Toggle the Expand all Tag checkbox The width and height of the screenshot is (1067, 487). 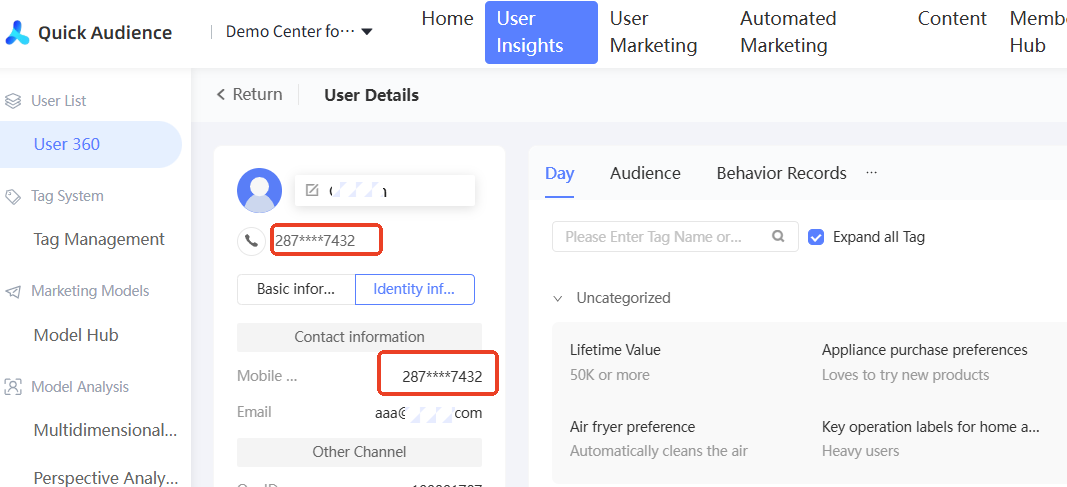816,237
